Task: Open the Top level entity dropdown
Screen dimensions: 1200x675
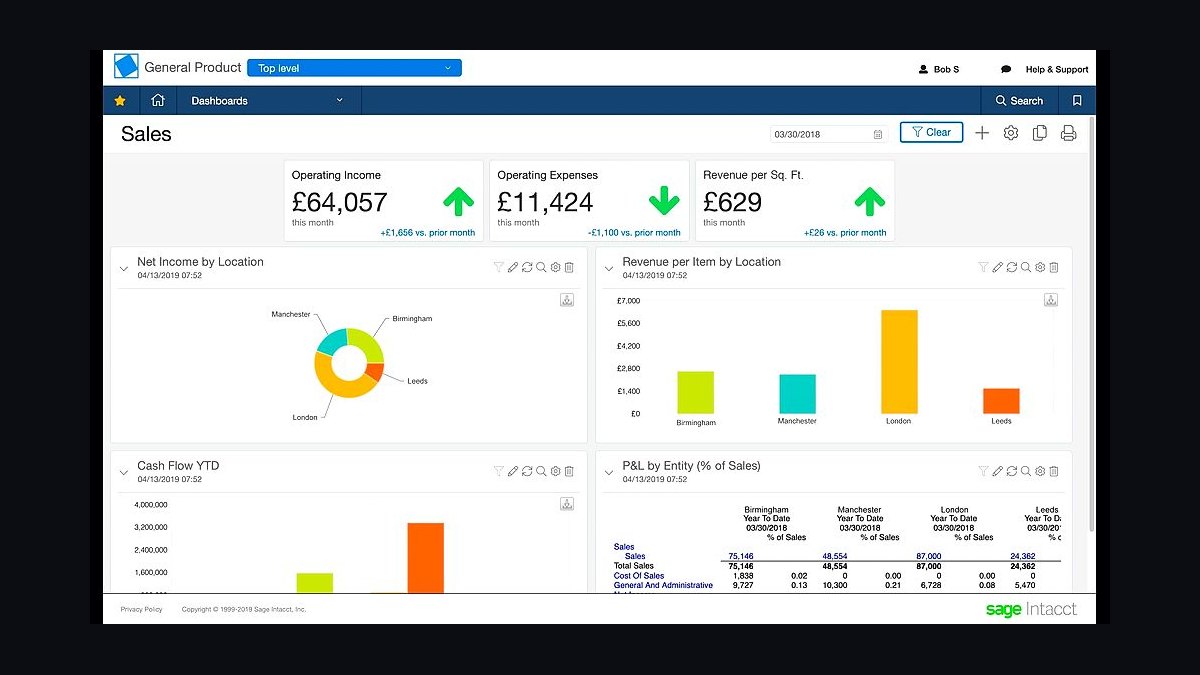Action: coord(354,68)
